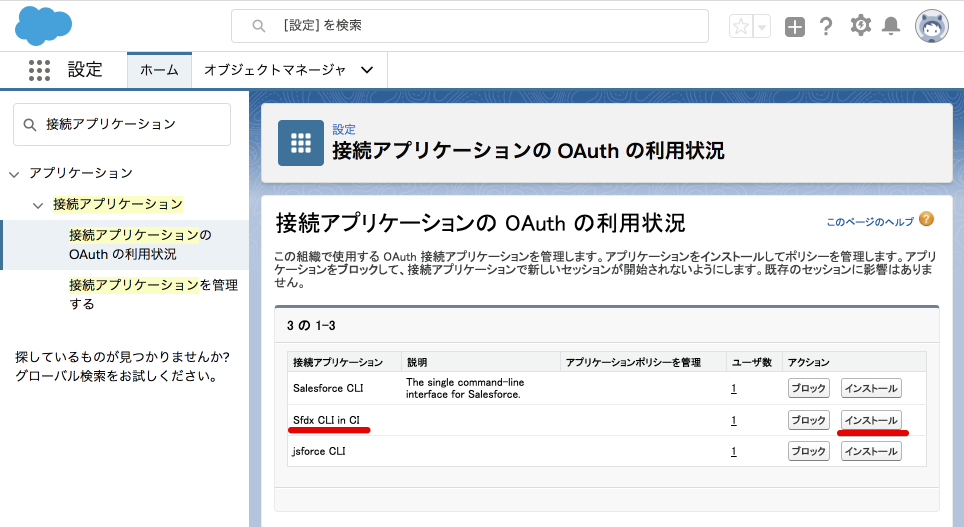Screen dimensions: 964x527
Task: Open the favorites list dropdown arrow
Action: coord(762,26)
